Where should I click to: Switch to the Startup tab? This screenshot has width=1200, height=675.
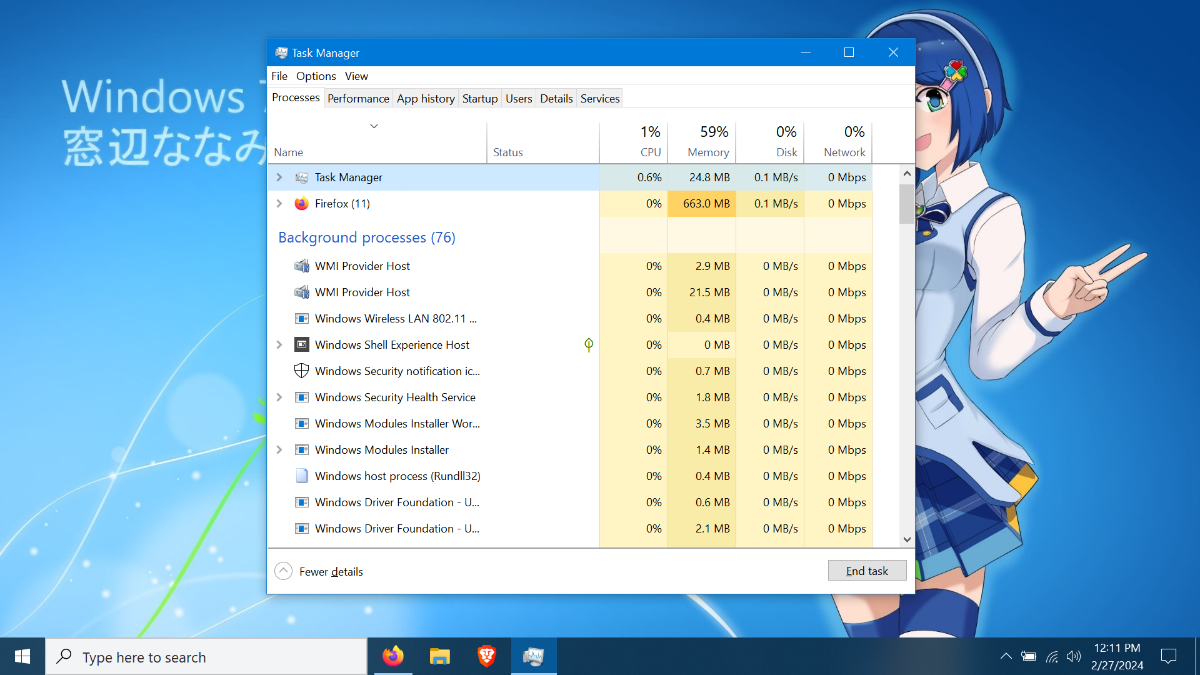(480, 98)
